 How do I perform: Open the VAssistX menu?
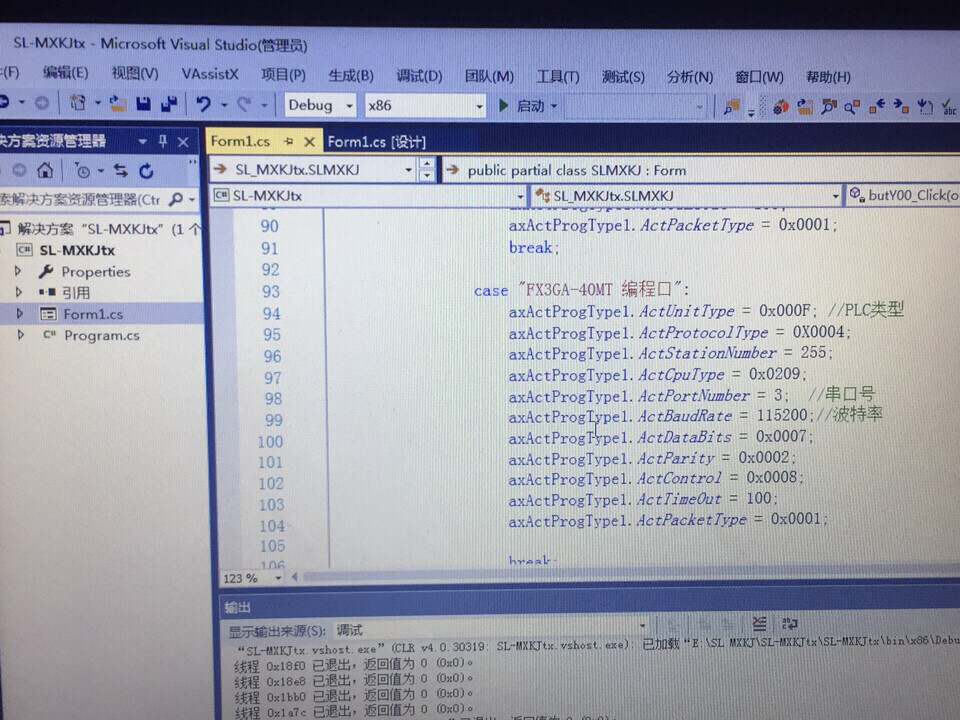click(x=209, y=74)
